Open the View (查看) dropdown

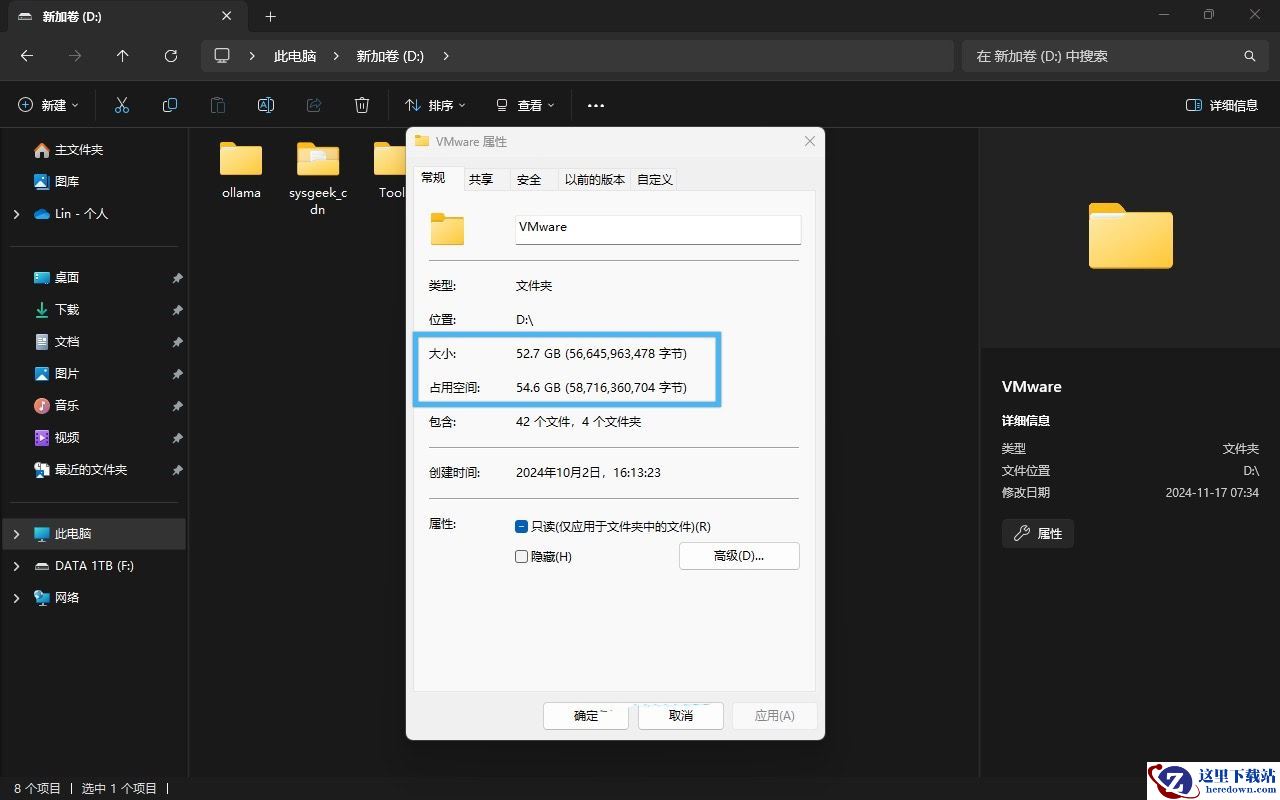[525, 105]
